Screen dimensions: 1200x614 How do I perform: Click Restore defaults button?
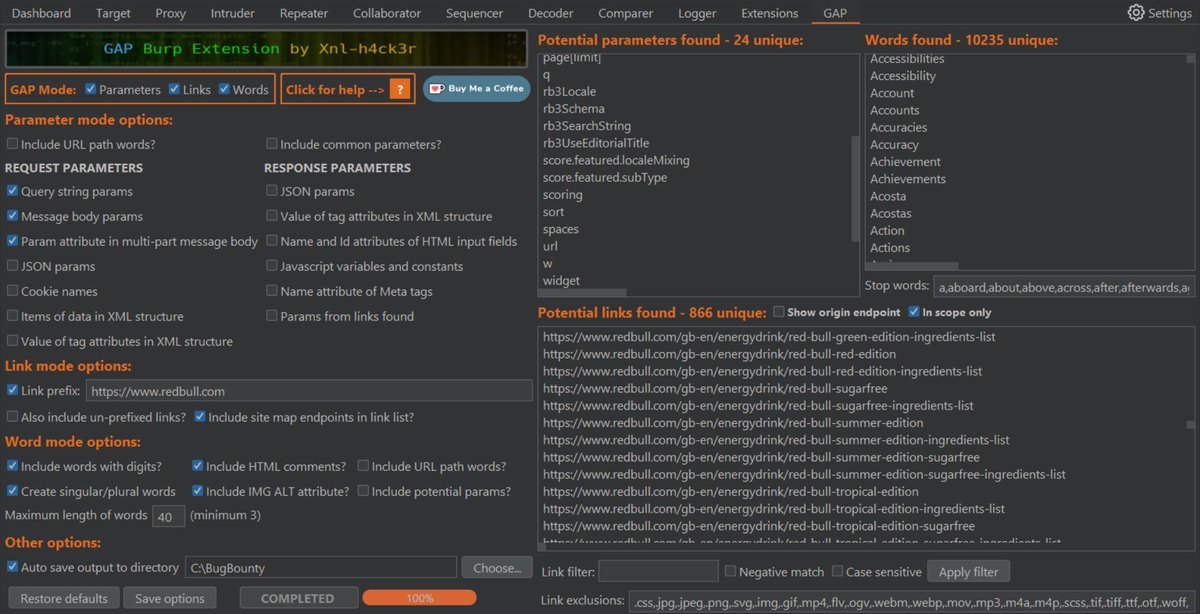tap(63, 598)
